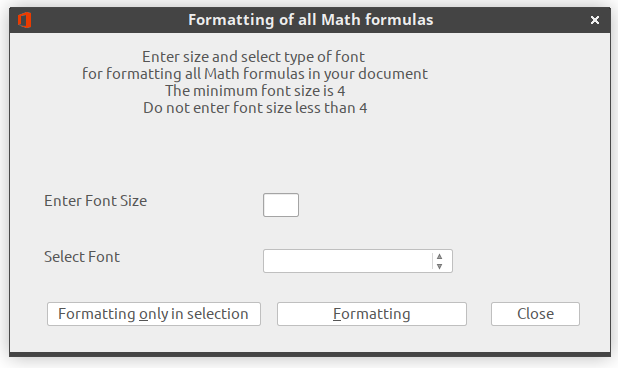Close the dialog with the X icon
The width and height of the screenshot is (618, 368).
point(595,20)
